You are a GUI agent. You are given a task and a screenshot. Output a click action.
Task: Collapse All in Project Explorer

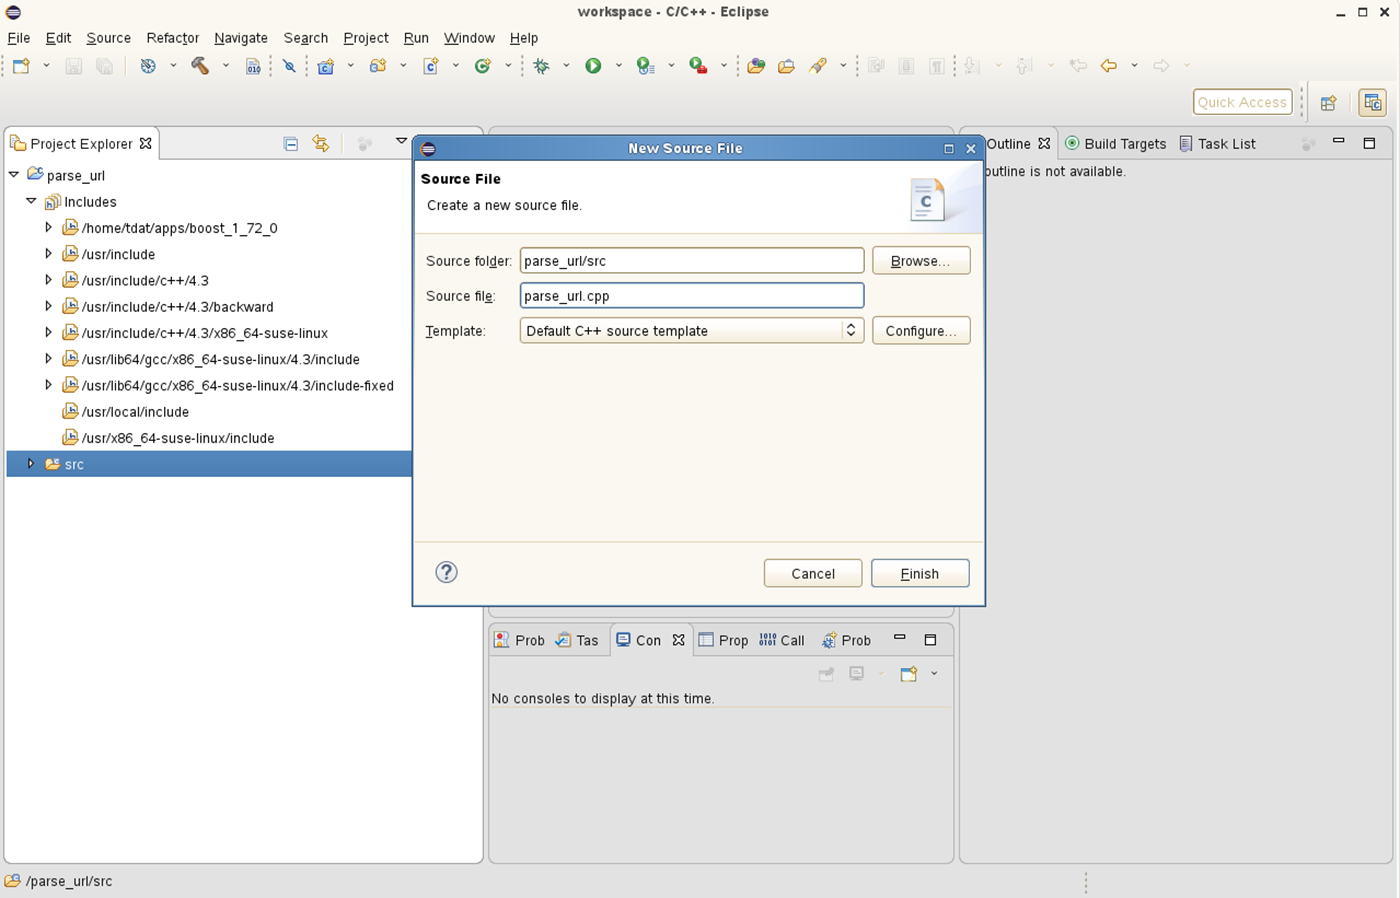pos(290,144)
